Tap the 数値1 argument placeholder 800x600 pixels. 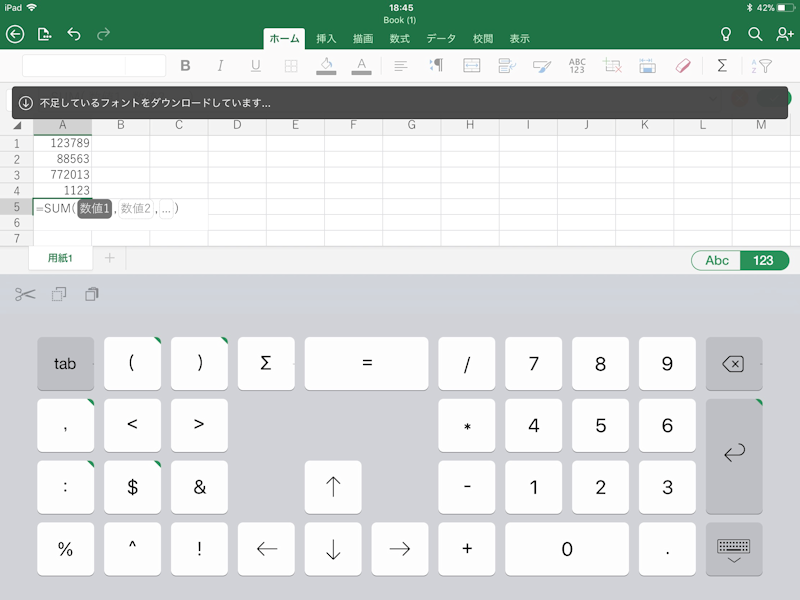(x=94, y=208)
